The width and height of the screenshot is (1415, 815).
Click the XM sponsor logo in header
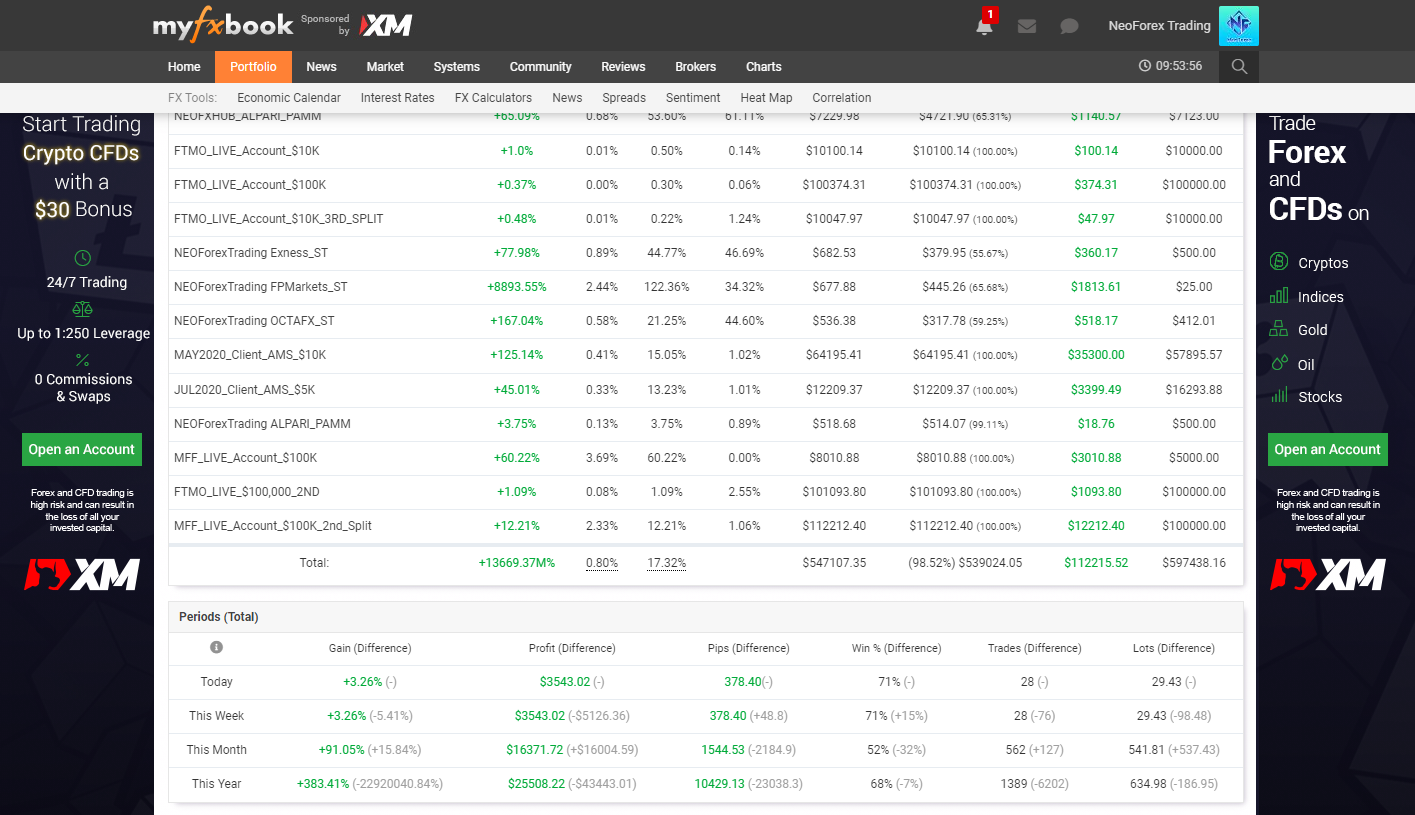(386, 25)
